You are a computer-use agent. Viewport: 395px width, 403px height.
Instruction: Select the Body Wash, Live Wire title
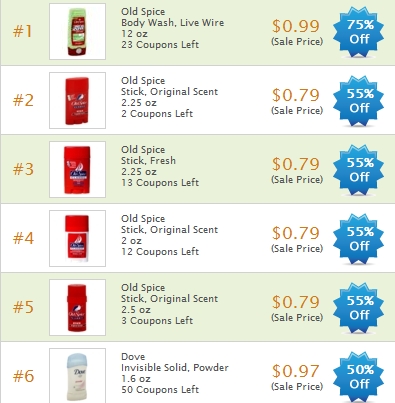tap(172, 23)
